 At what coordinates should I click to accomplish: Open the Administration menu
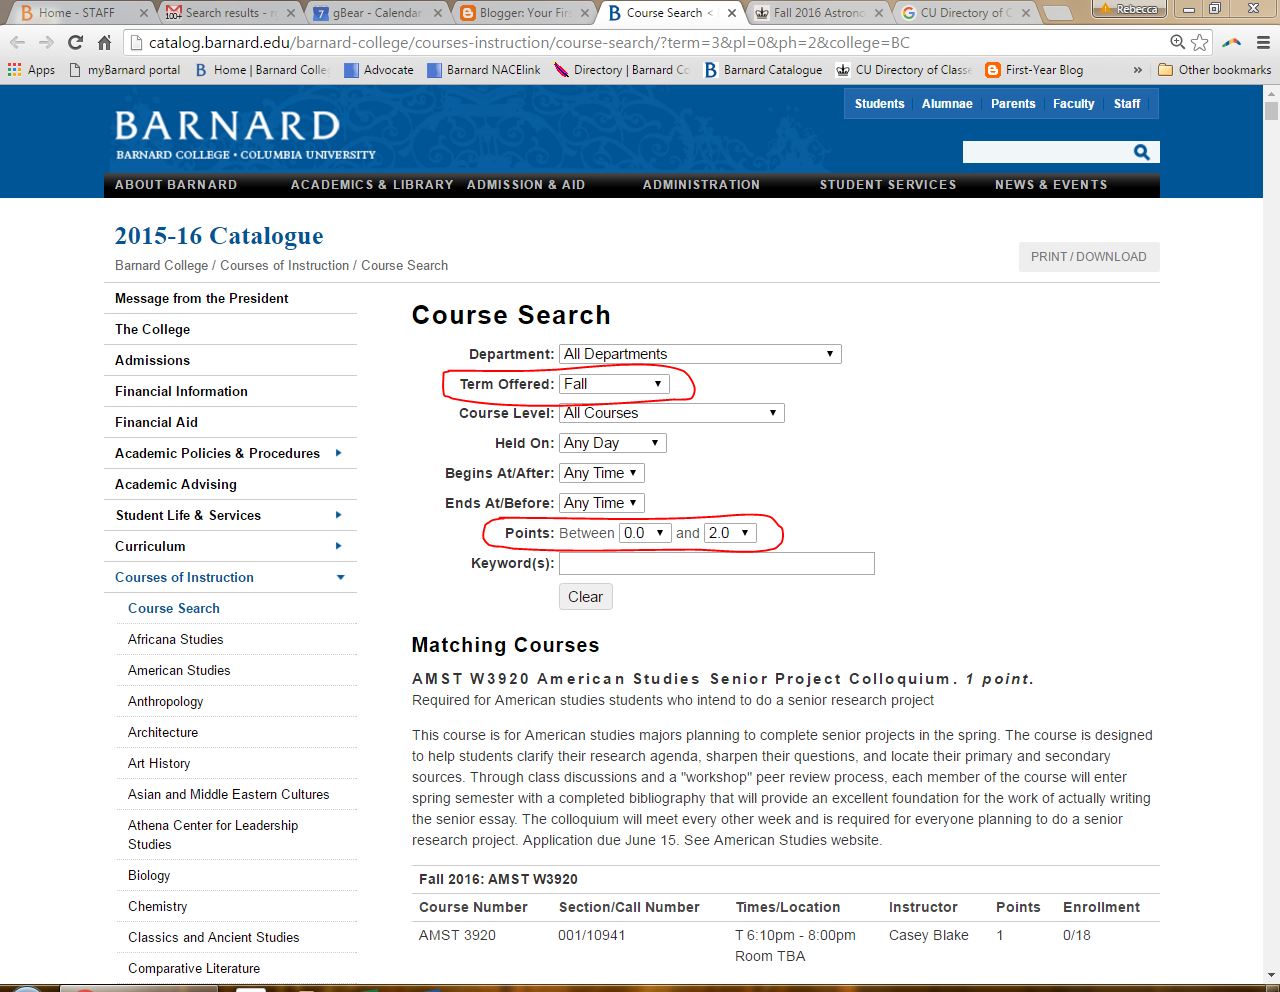[x=701, y=185]
